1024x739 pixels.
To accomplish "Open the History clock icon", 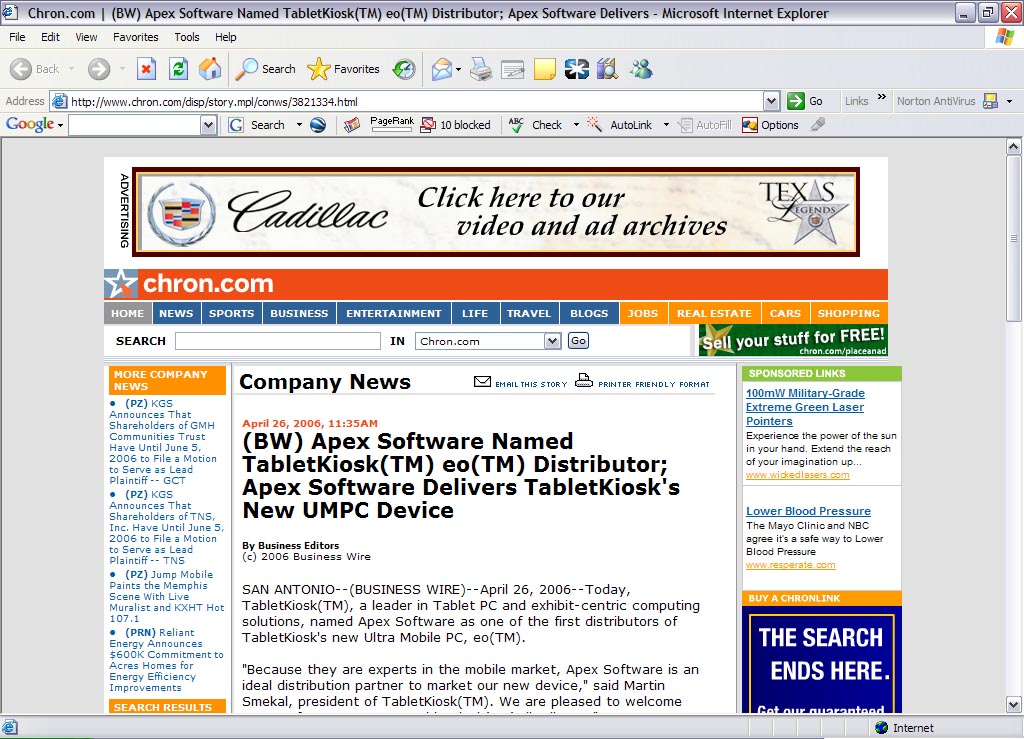I will 404,69.
